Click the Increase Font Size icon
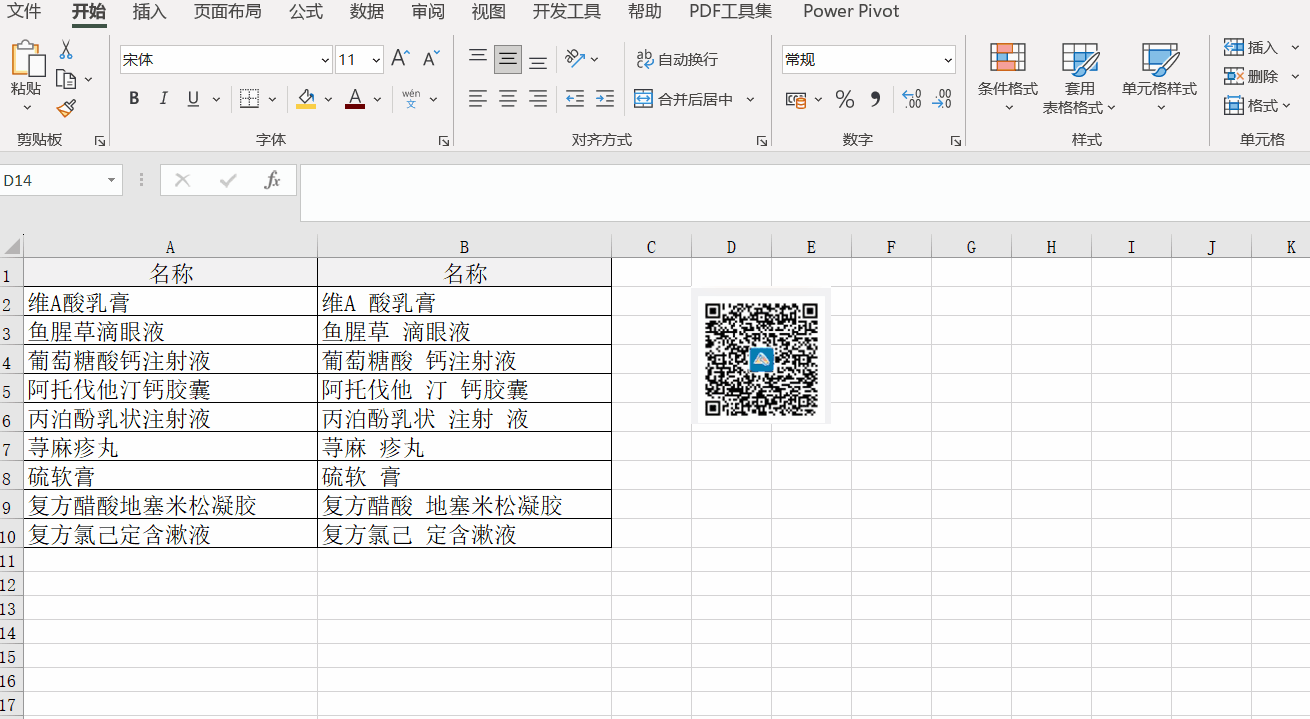 [x=400, y=59]
